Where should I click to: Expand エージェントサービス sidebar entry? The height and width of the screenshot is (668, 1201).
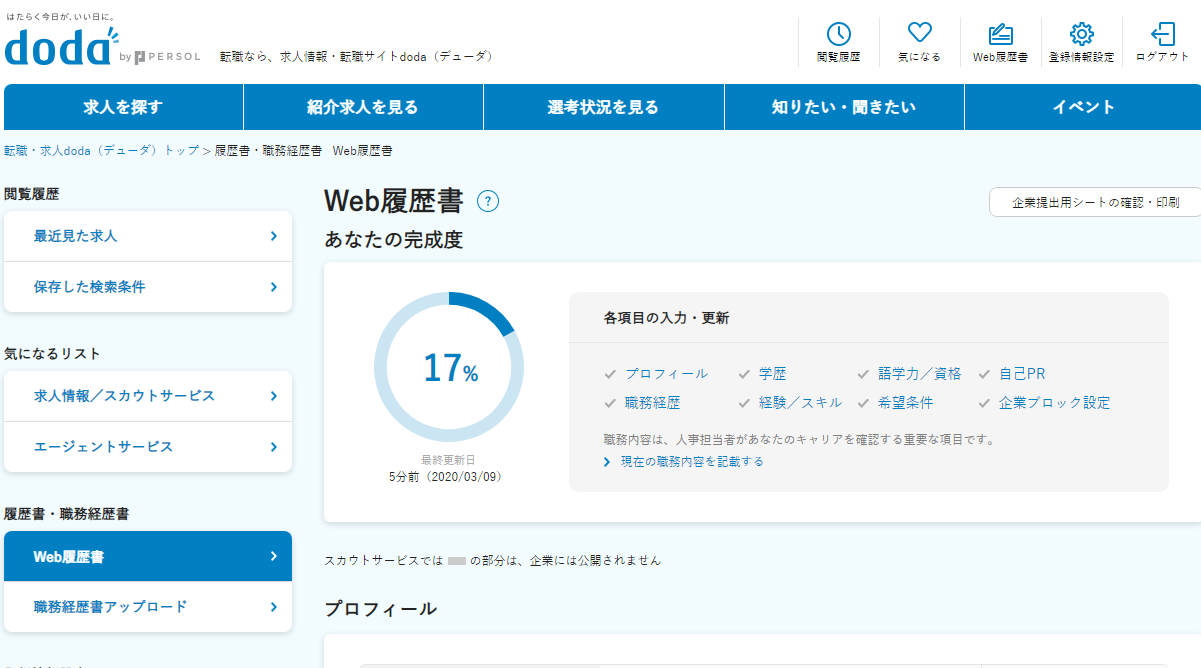(x=148, y=447)
